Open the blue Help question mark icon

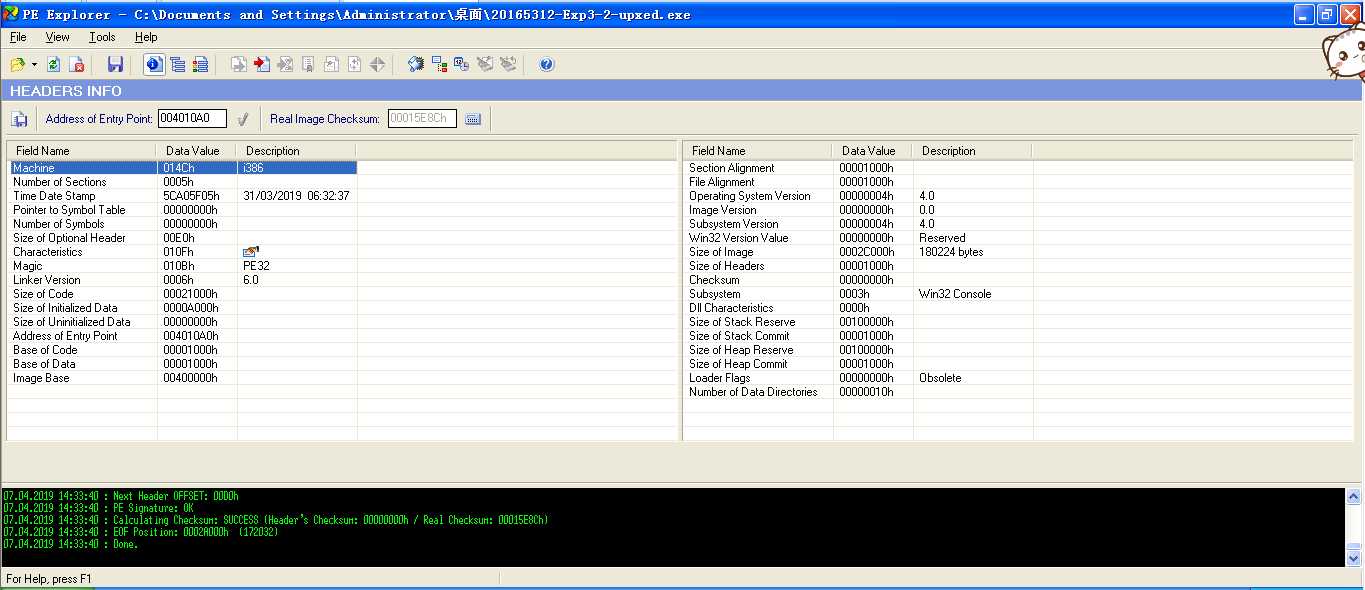pos(546,65)
